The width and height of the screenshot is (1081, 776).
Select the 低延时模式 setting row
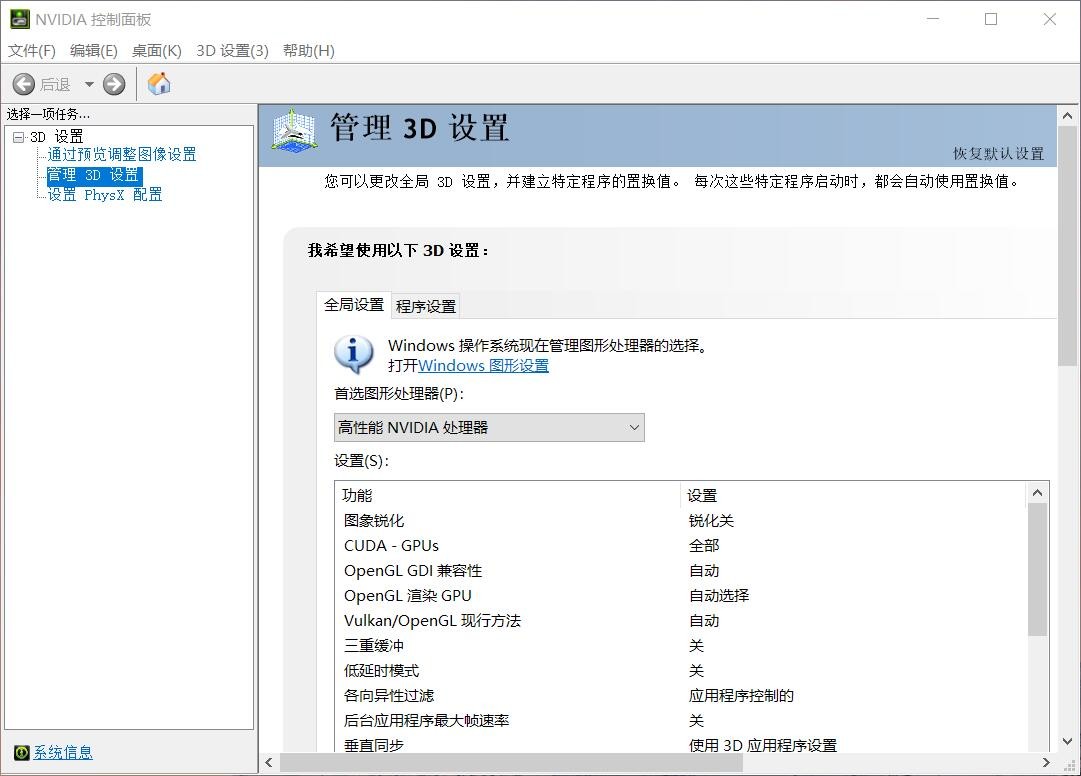tap(680, 671)
